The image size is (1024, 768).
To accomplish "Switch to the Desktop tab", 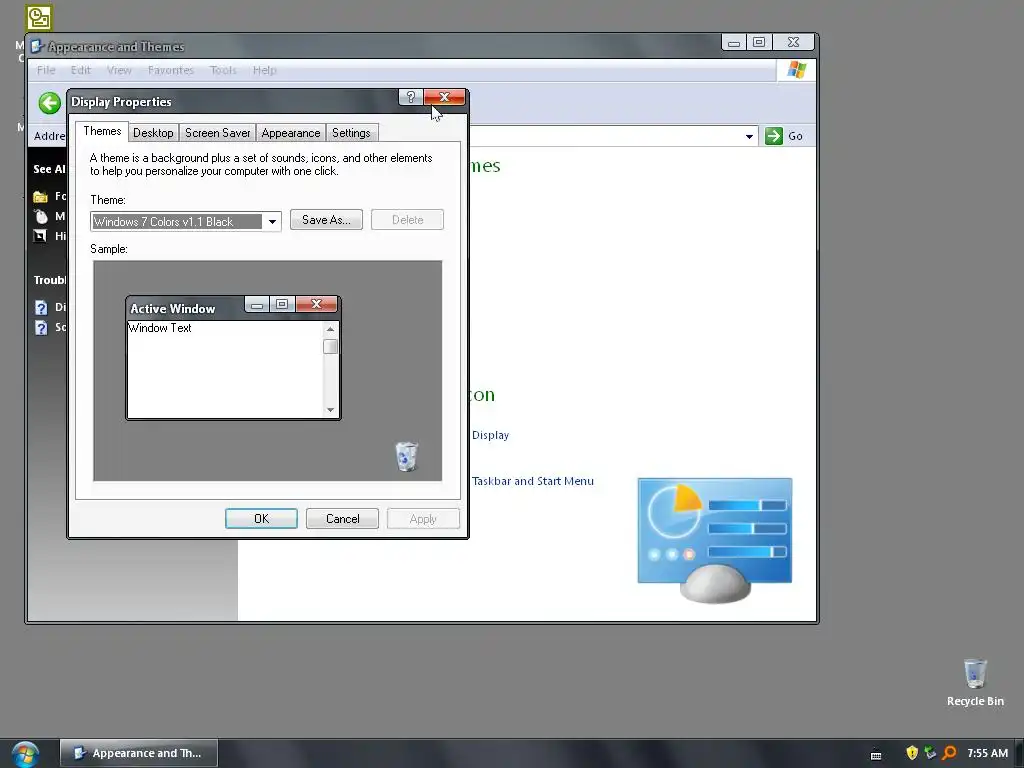I will coord(153,133).
